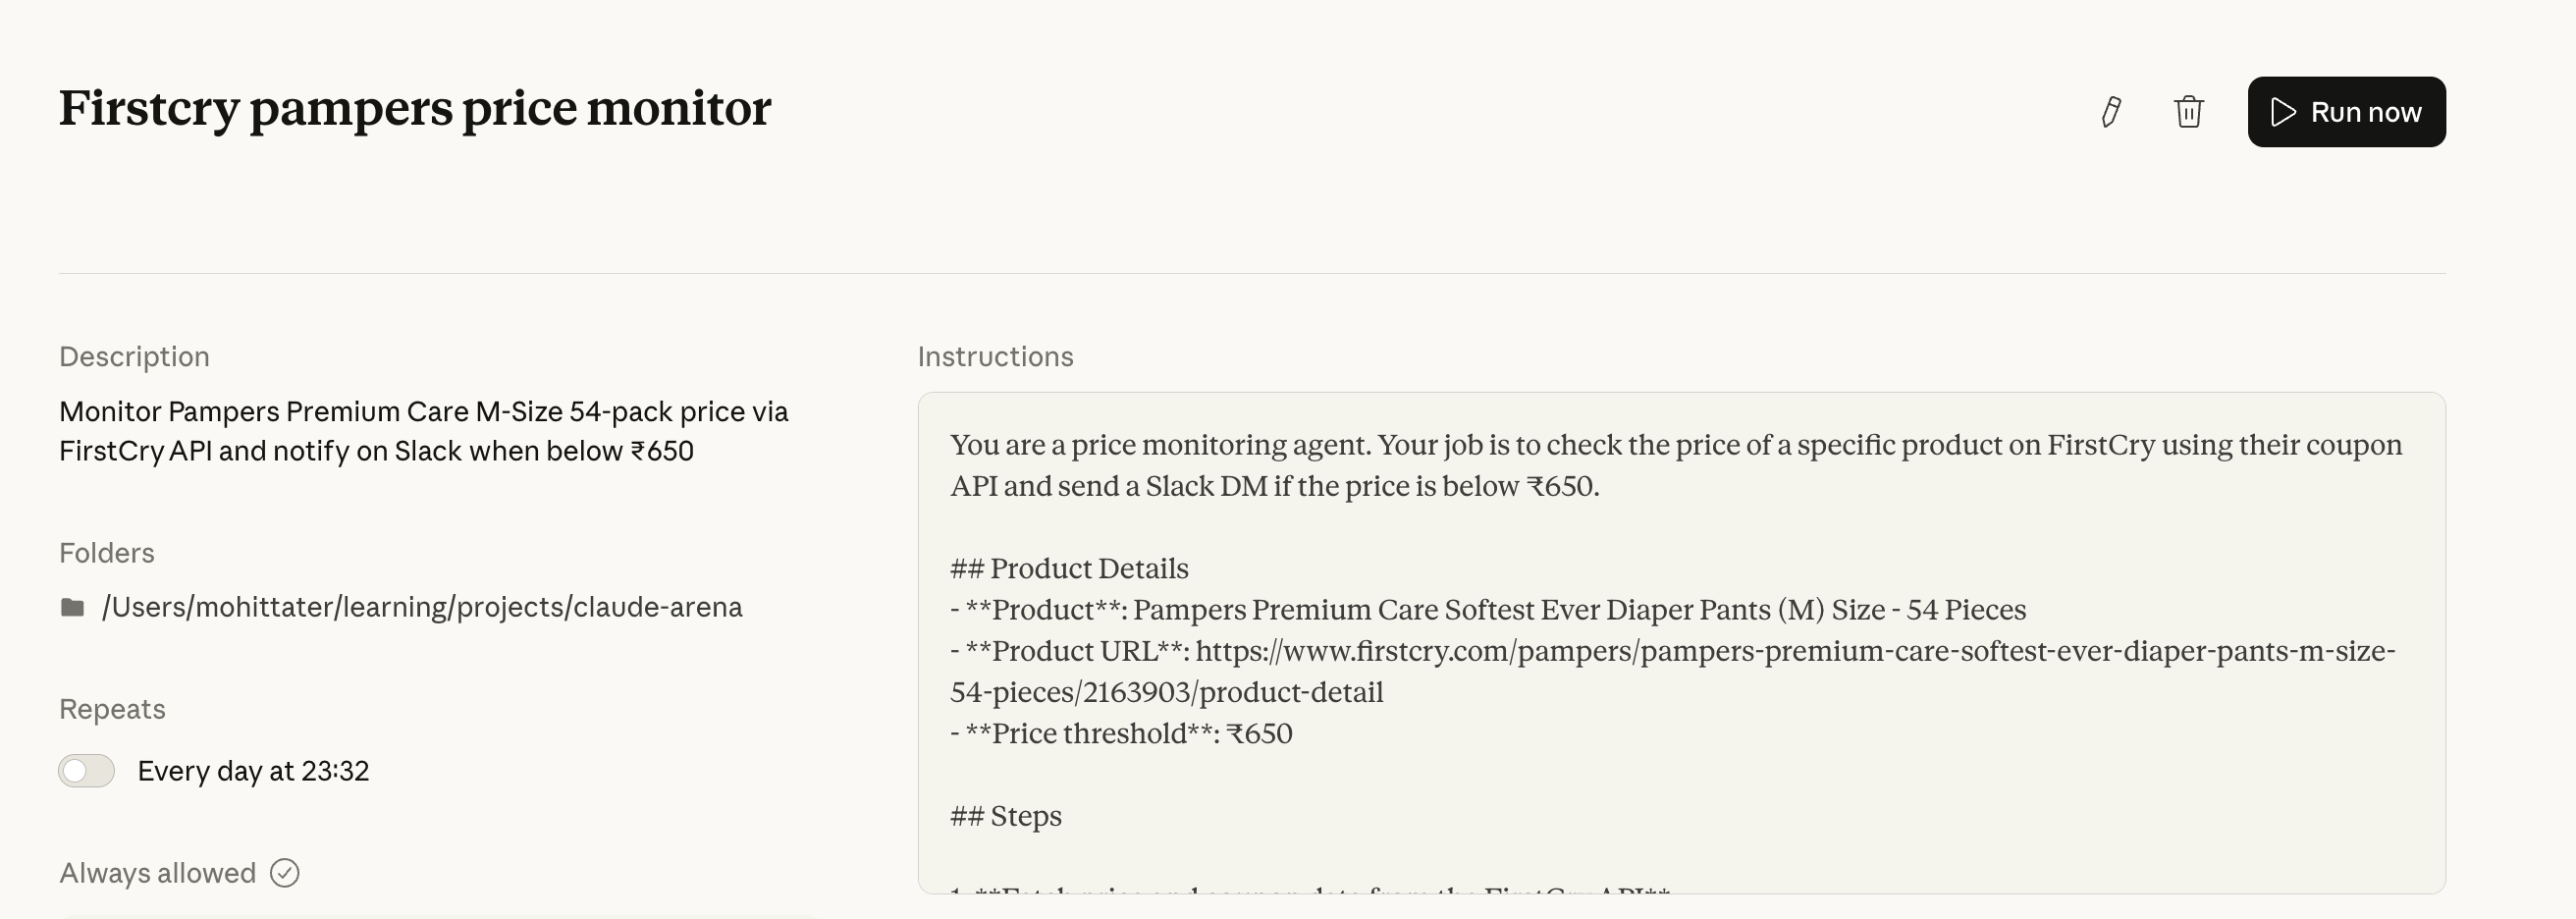
Task: Enable the daily repeat toggle
Action: [x=87, y=771]
